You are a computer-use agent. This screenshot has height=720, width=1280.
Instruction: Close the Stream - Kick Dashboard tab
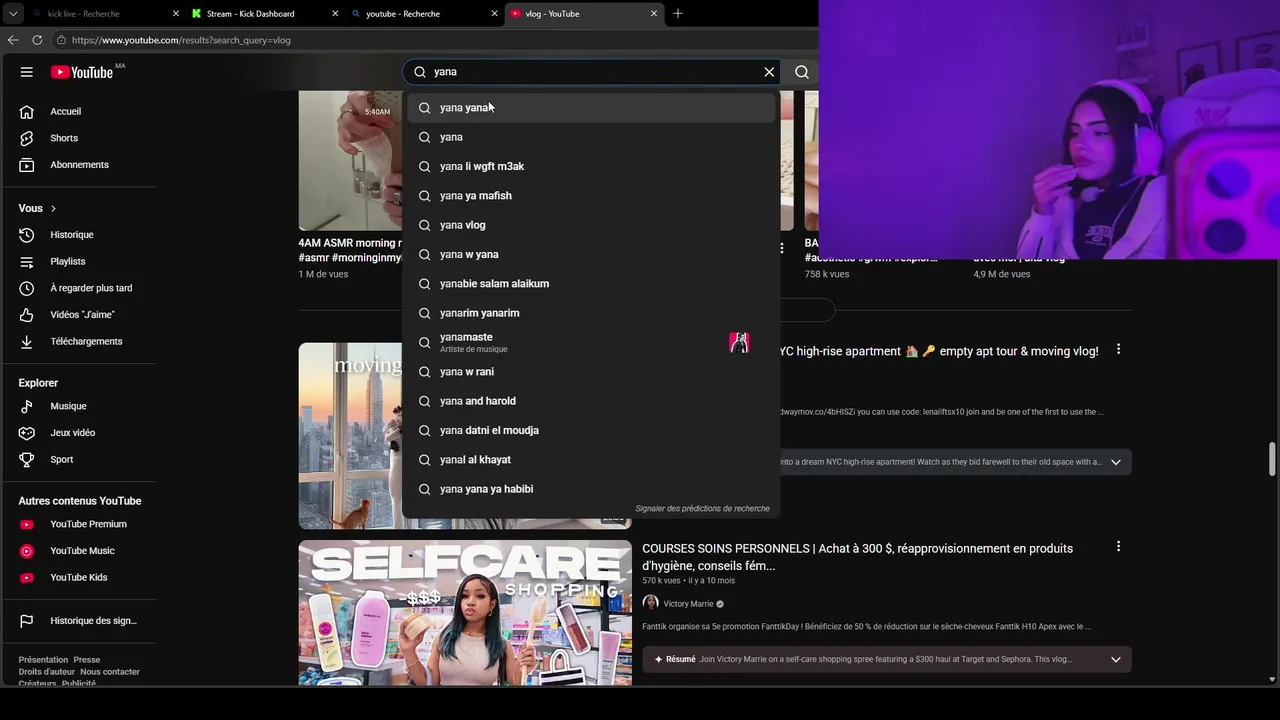(335, 14)
